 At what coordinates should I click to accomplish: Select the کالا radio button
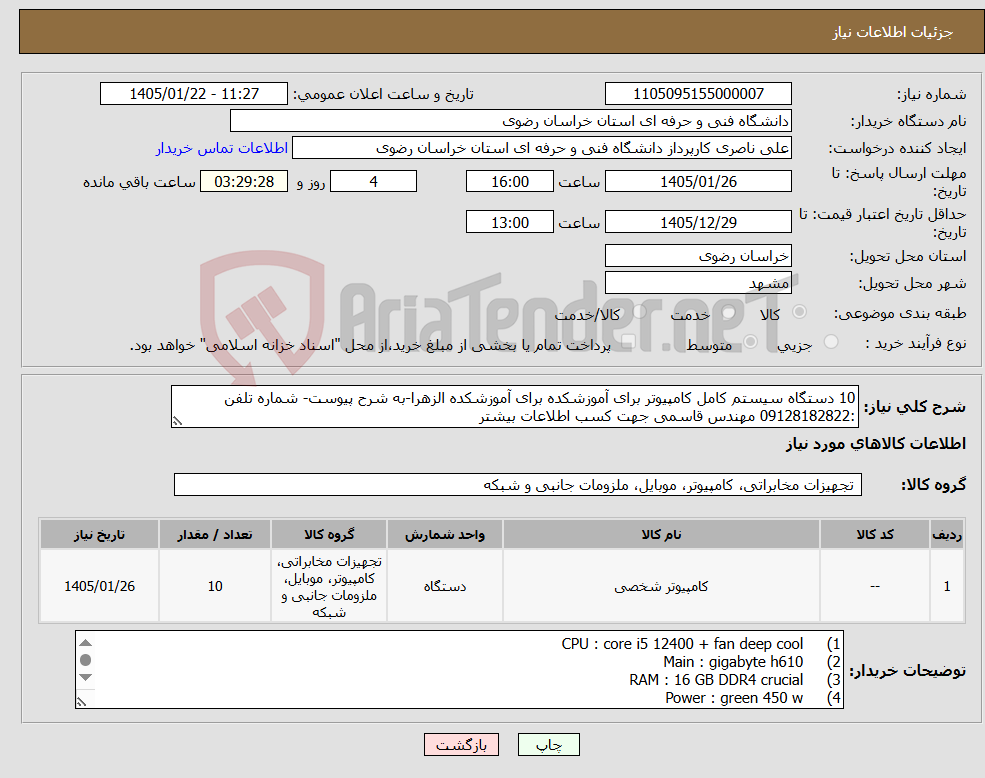pyautogui.click(x=800, y=312)
